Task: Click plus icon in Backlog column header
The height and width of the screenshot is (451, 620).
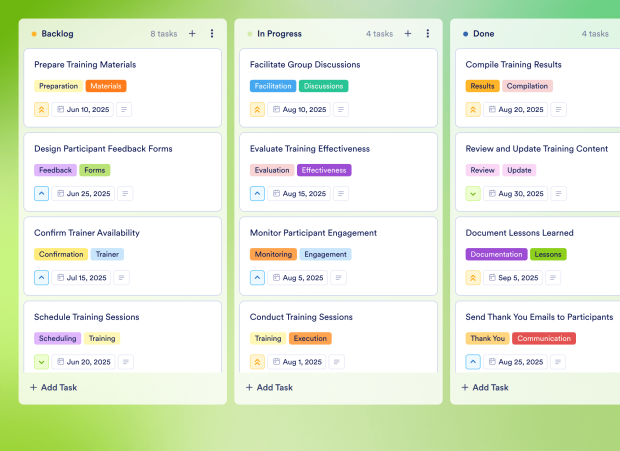Action: [x=192, y=33]
